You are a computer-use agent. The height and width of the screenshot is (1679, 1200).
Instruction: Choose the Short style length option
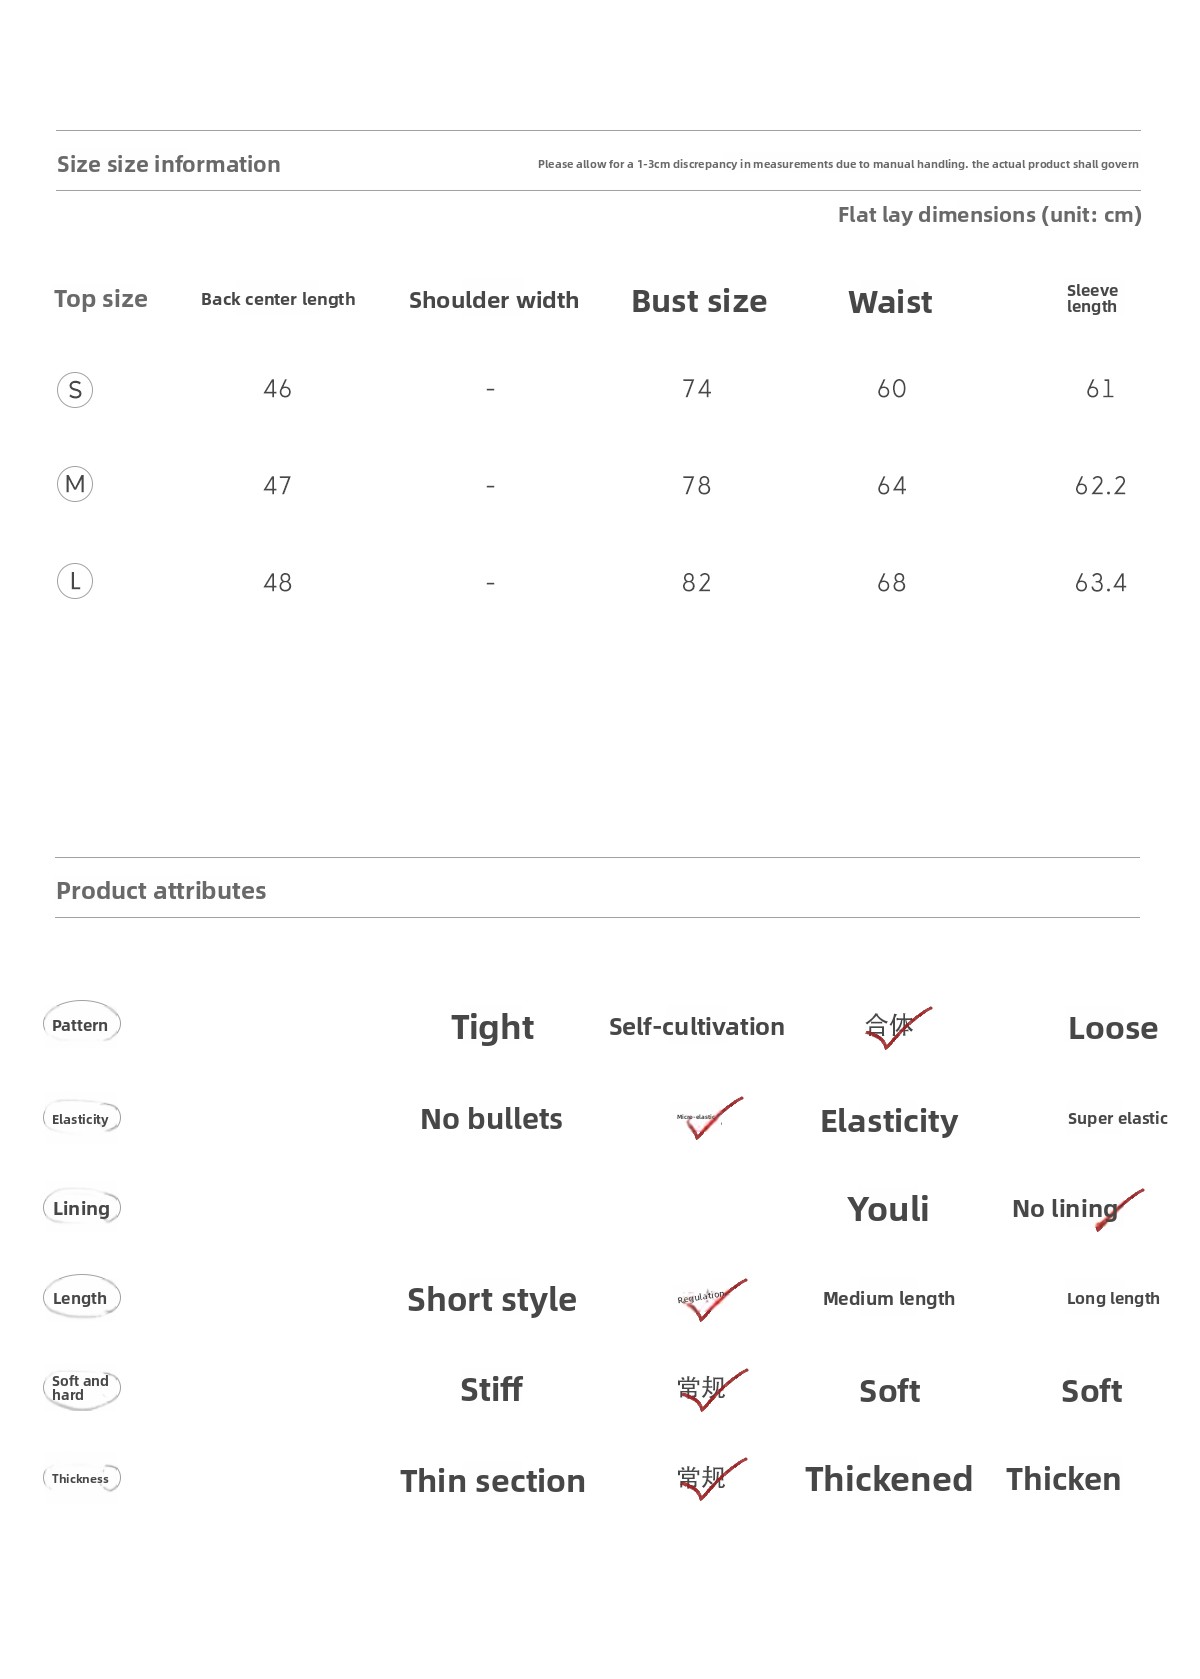[492, 1299]
